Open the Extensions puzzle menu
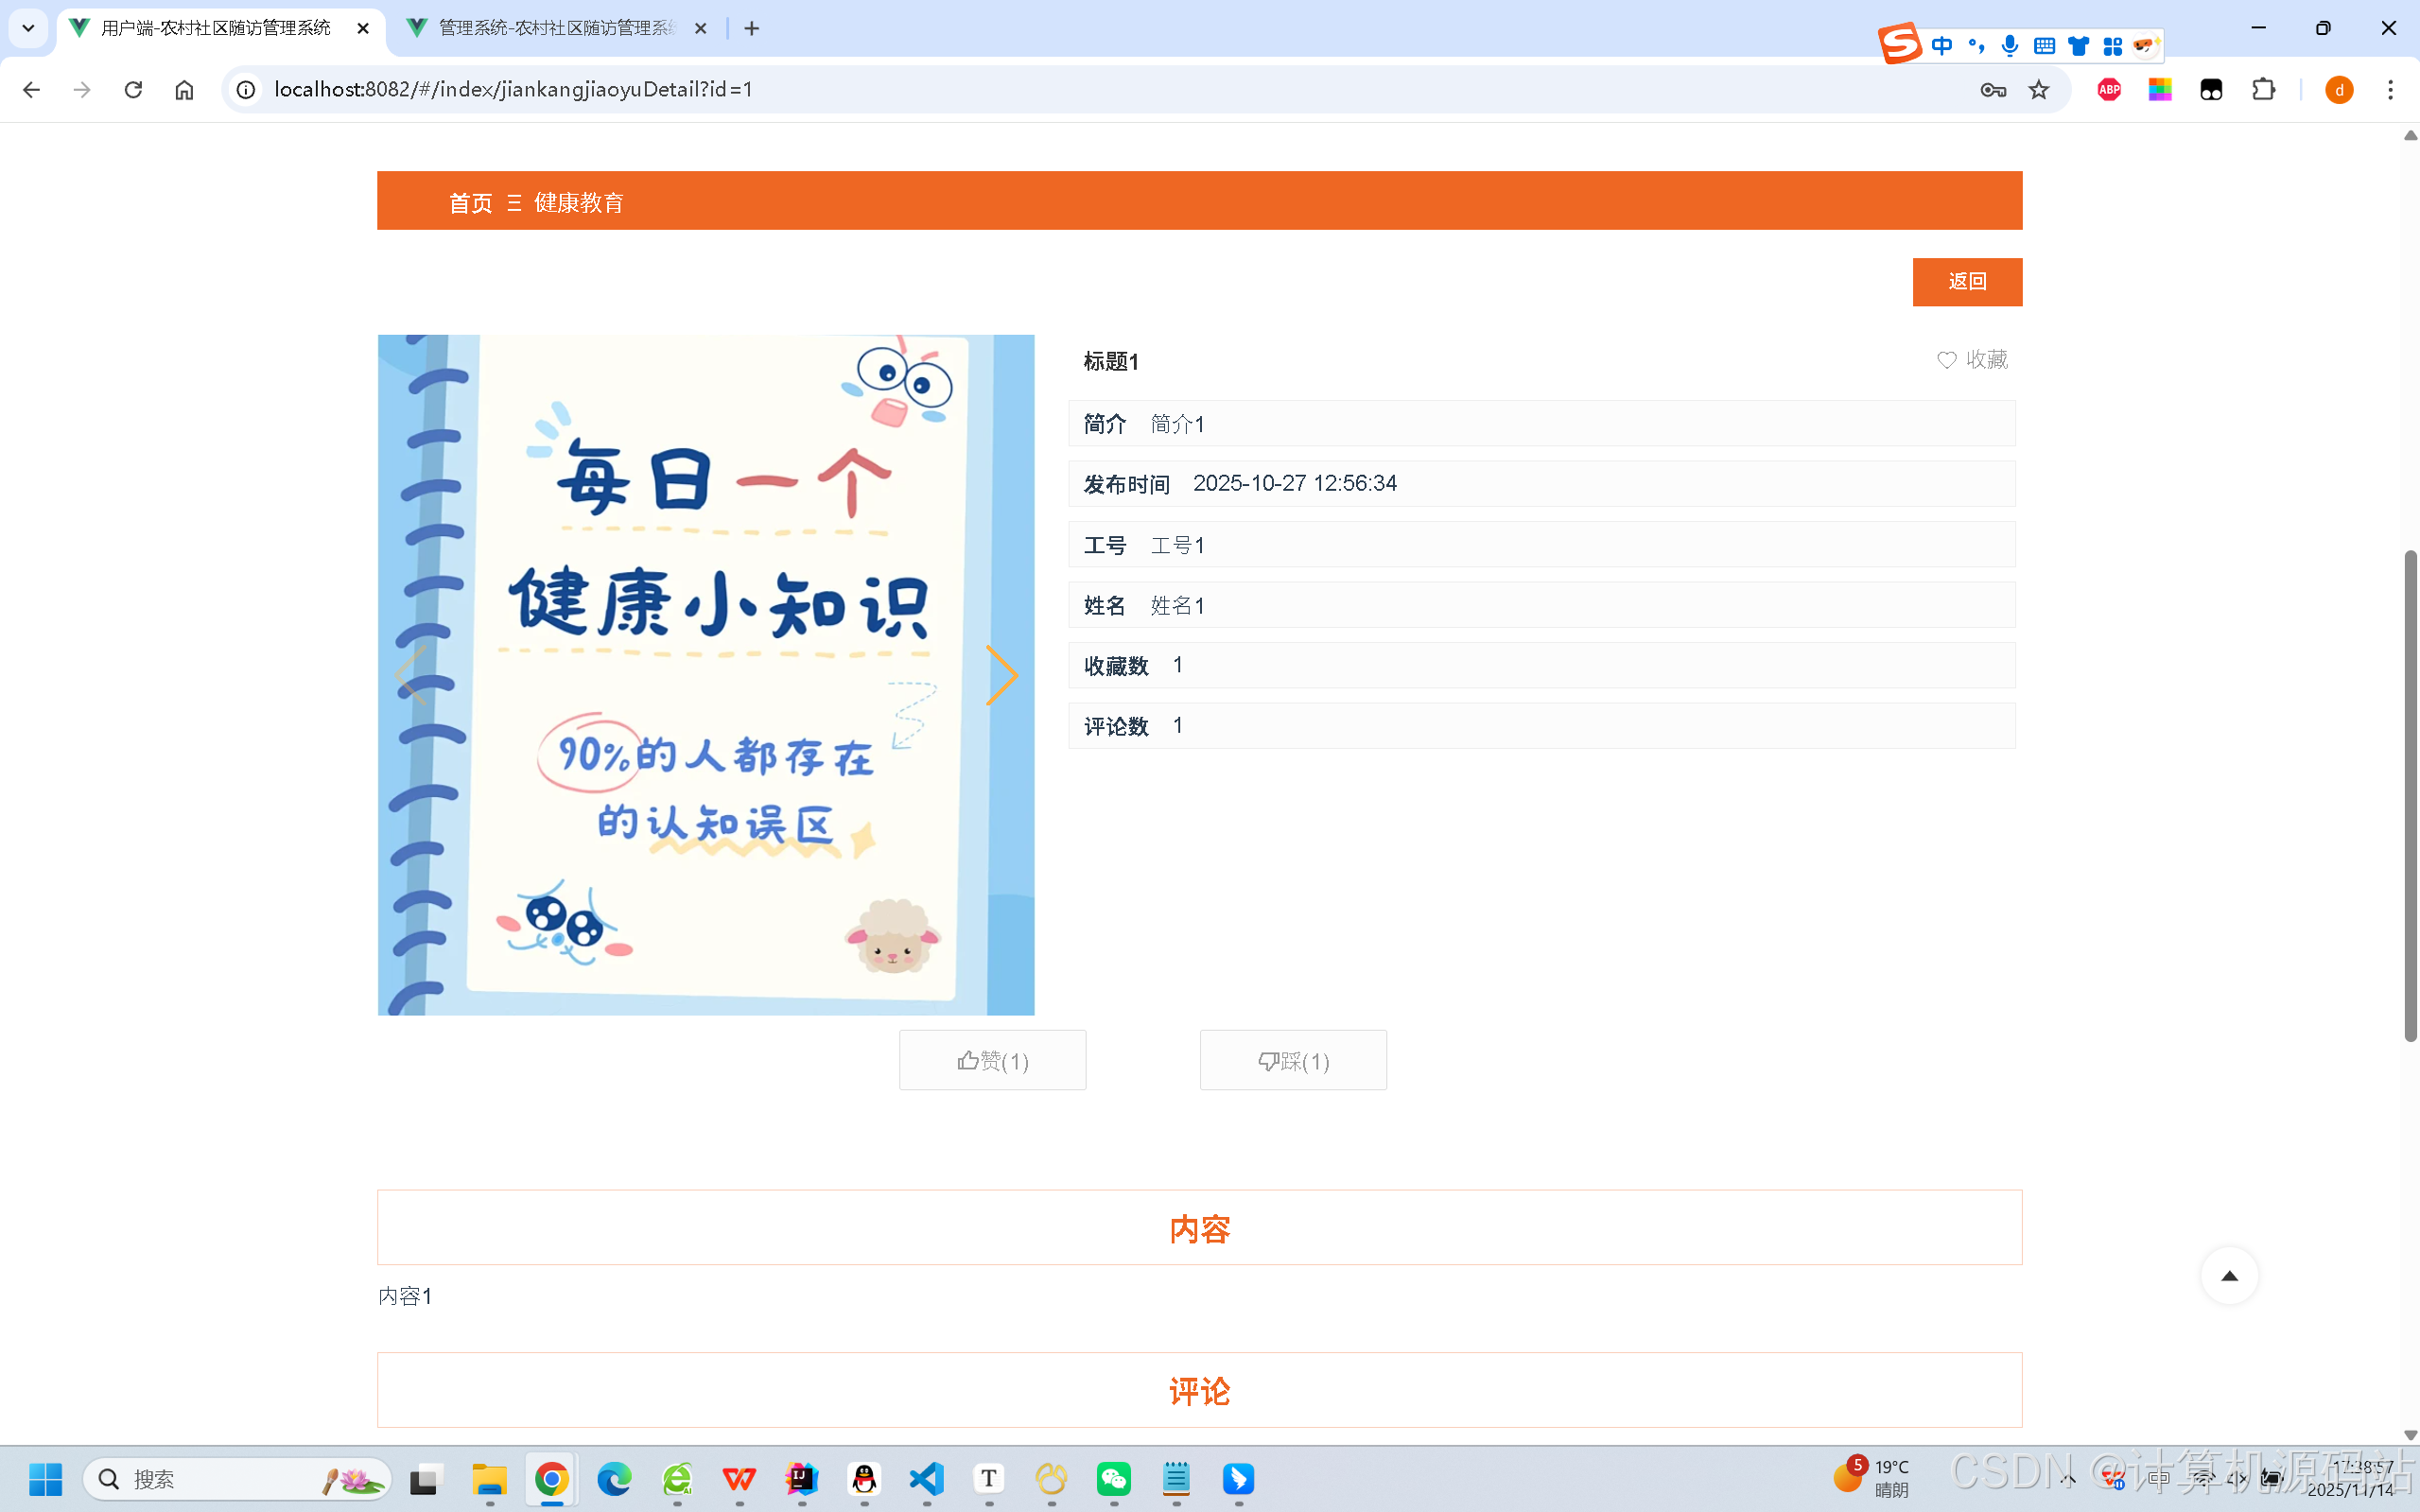Image resolution: width=2420 pixels, height=1512 pixels. point(2263,90)
